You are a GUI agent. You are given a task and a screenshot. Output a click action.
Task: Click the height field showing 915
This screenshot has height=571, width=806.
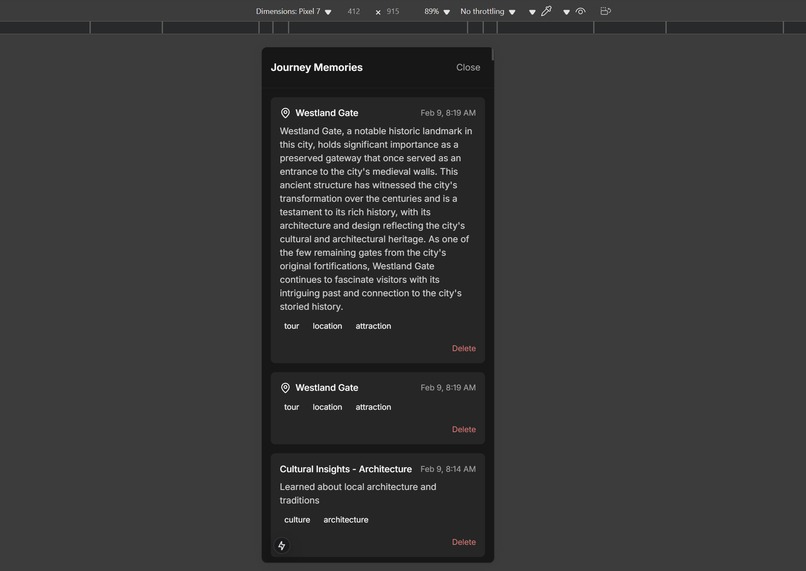click(393, 11)
